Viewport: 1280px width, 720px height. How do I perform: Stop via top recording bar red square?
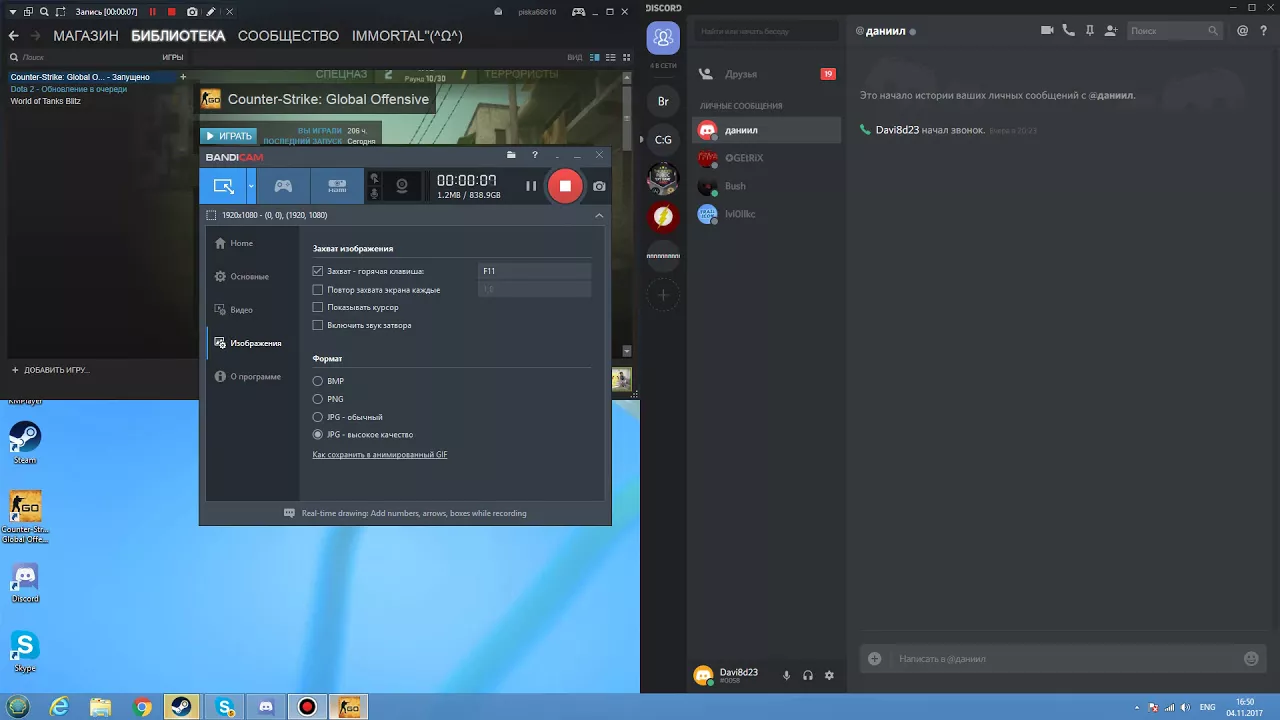[x=172, y=12]
